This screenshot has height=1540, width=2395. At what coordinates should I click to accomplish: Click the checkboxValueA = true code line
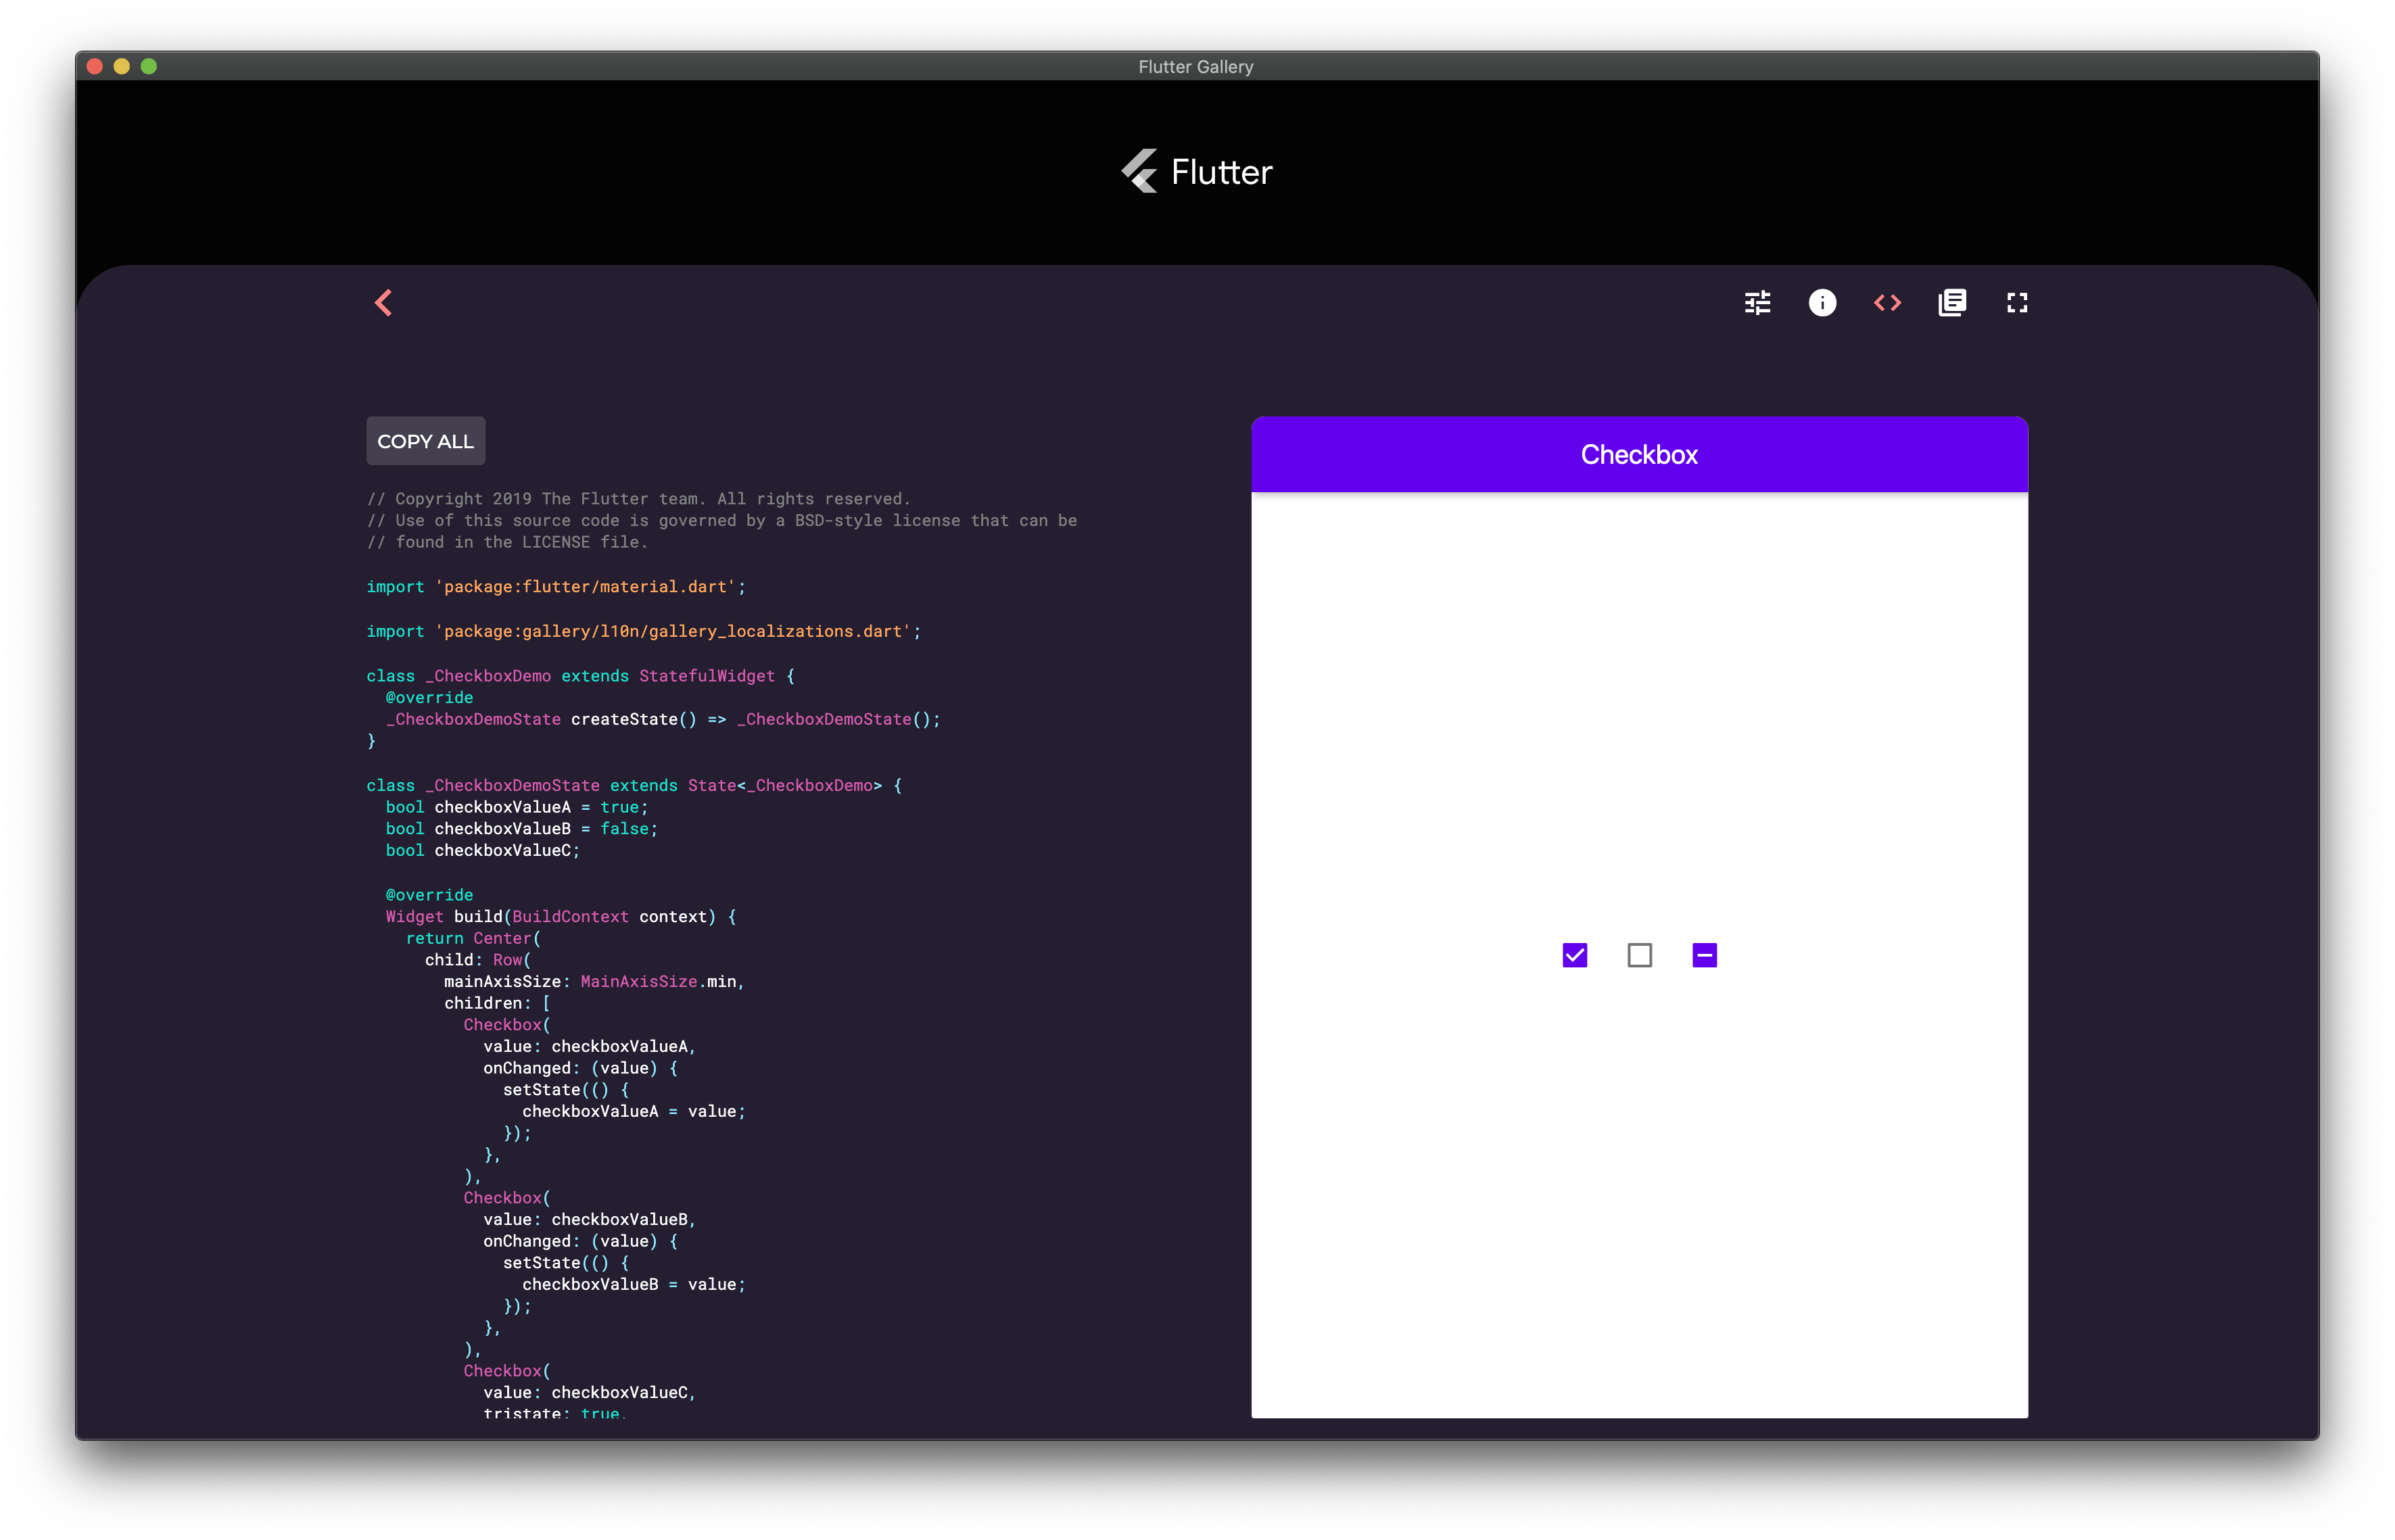(516, 807)
